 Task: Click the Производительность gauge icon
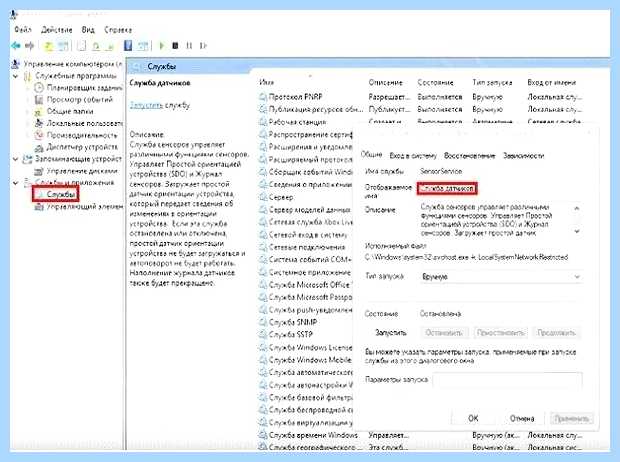pyautogui.click(x=39, y=135)
